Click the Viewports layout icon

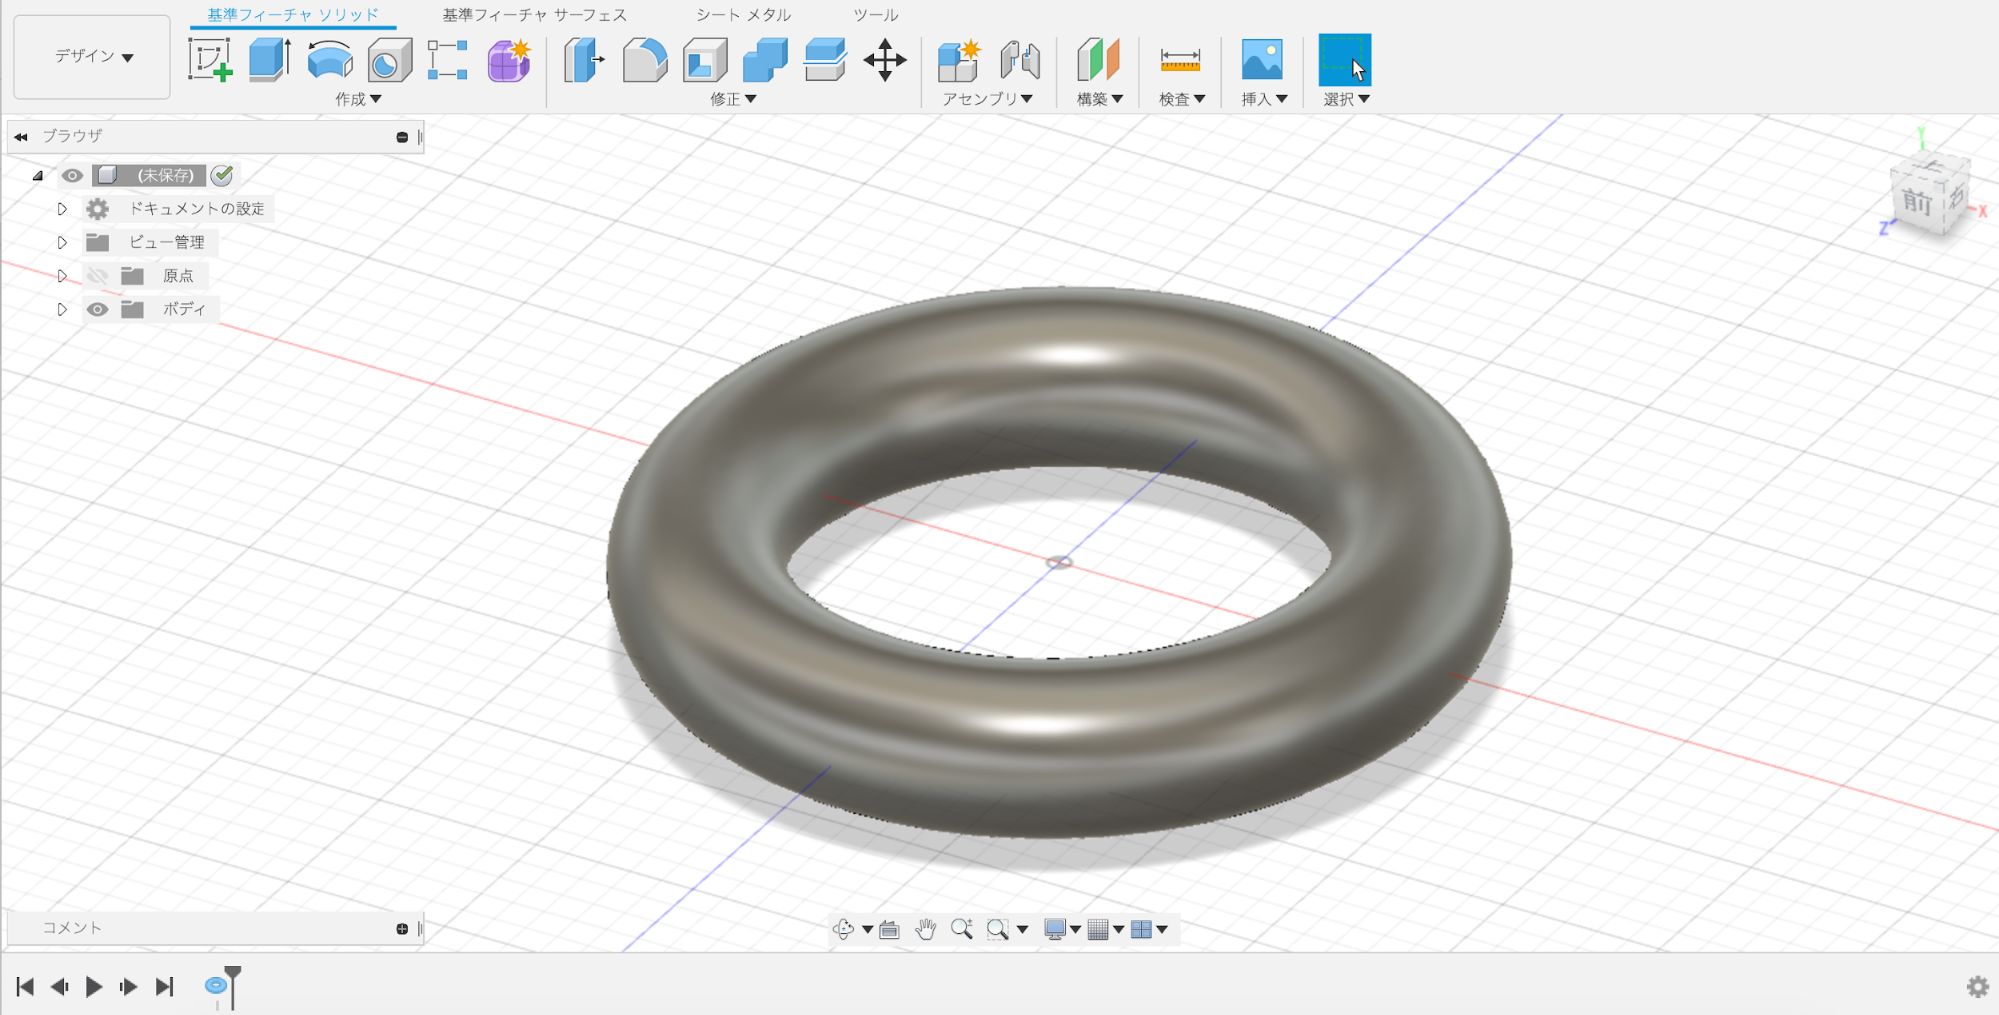1141,929
